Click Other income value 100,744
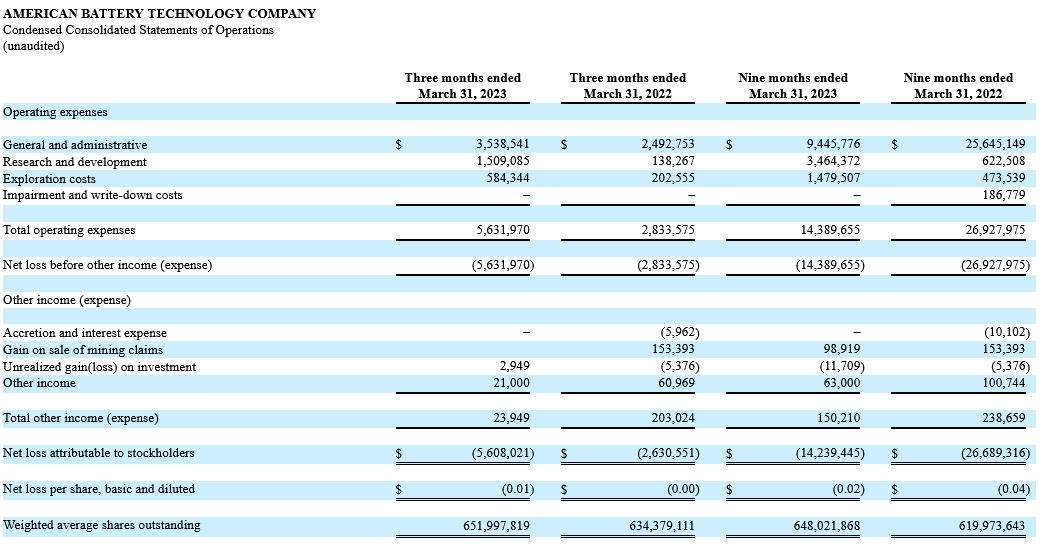This screenshot has width=1044, height=551. [1004, 383]
